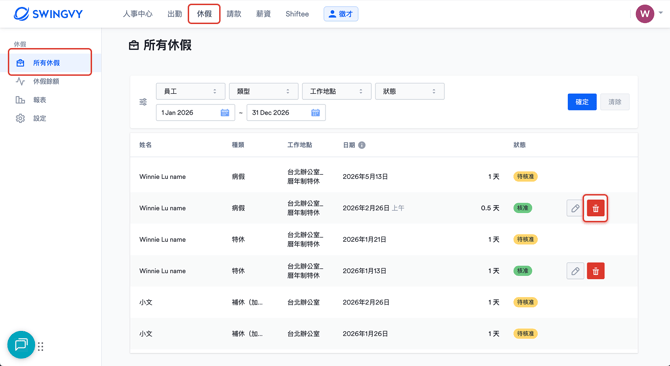Open the calendar icon for the start date
Image resolution: width=670 pixels, height=366 pixels.
click(x=225, y=113)
